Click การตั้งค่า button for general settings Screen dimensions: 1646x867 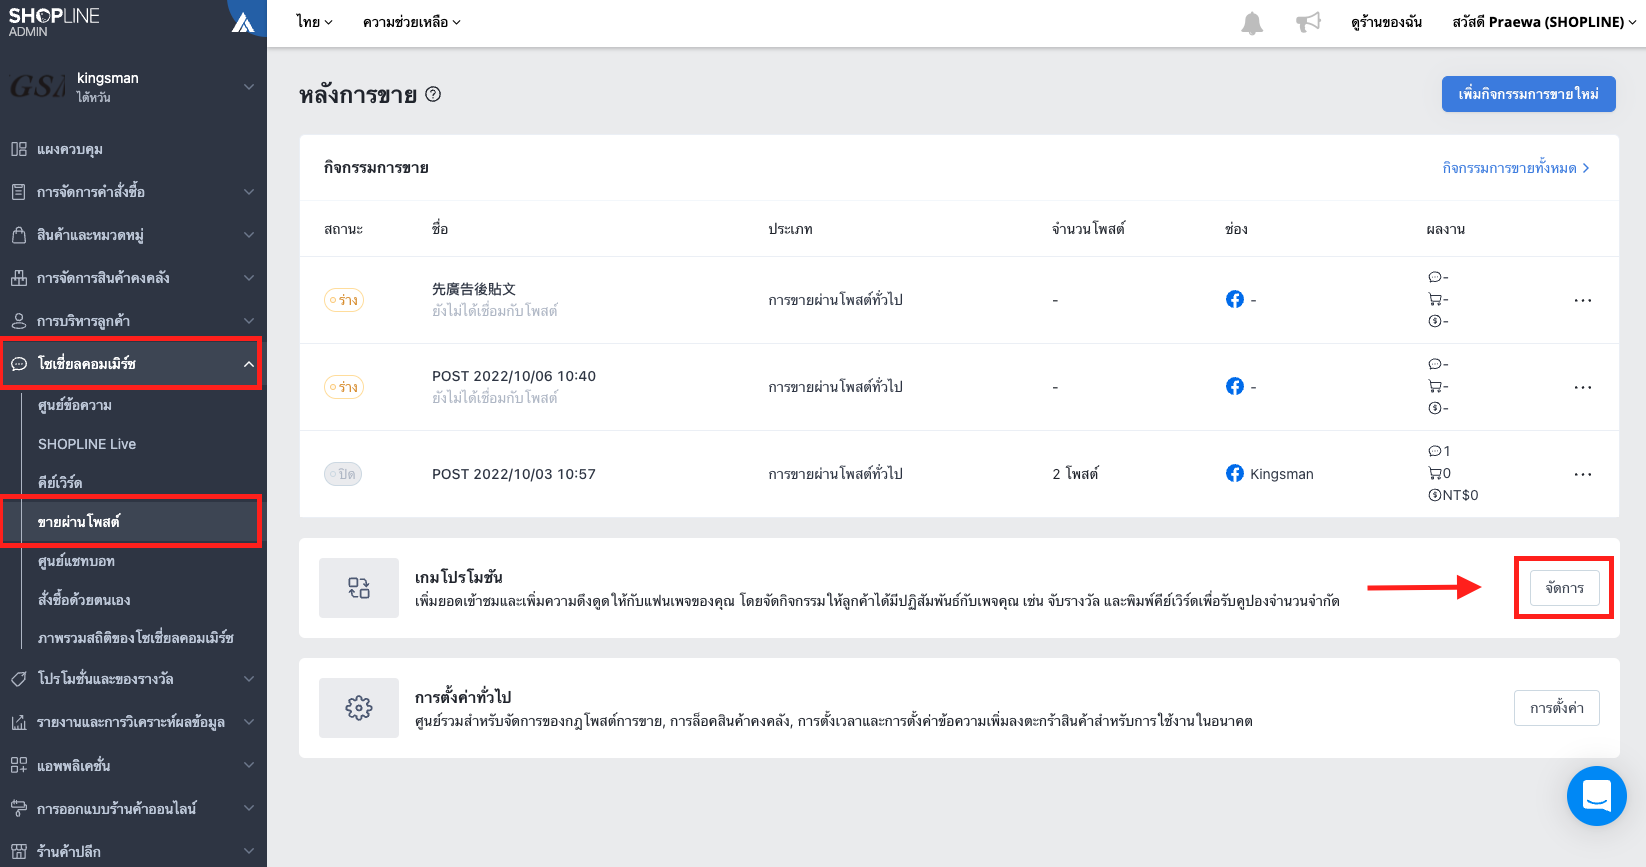tap(1557, 708)
